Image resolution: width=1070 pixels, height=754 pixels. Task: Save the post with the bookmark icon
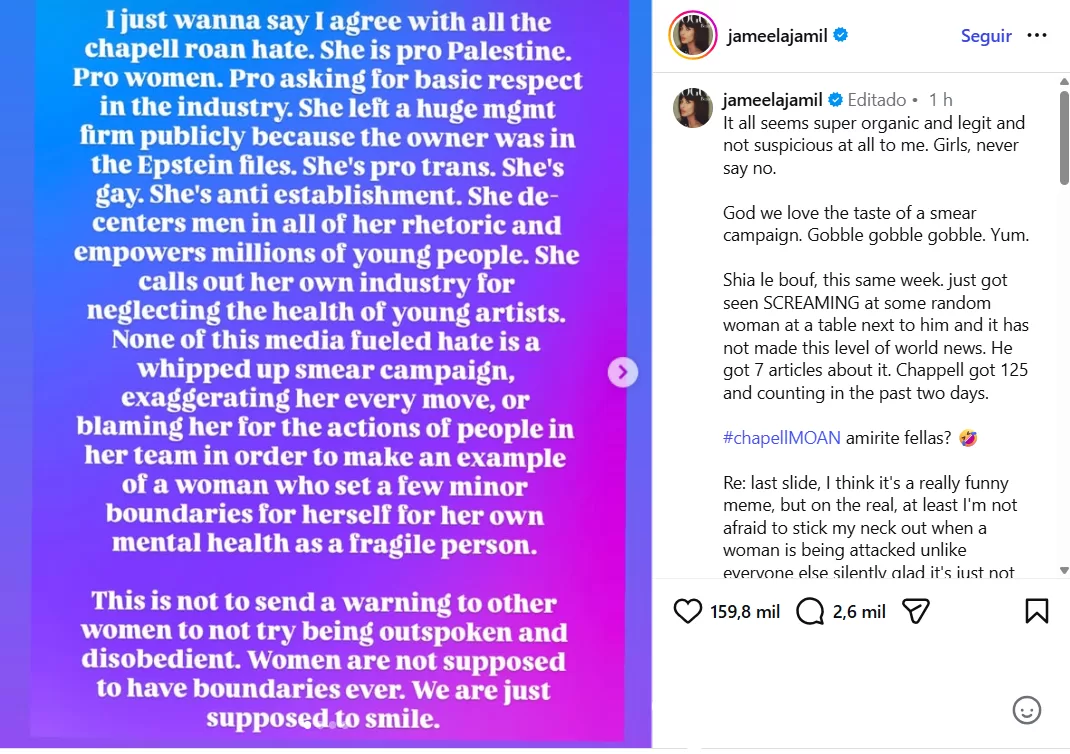(1037, 611)
